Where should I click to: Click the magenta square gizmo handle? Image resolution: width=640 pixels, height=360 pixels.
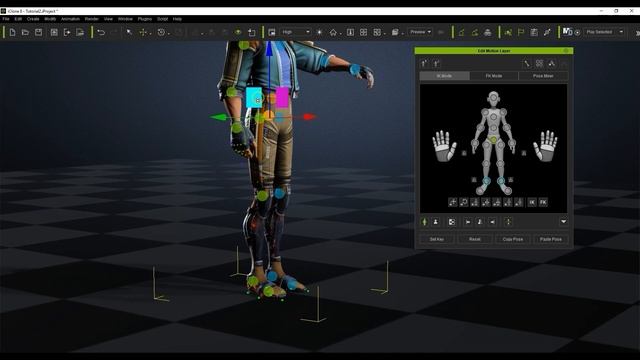point(282,98)
